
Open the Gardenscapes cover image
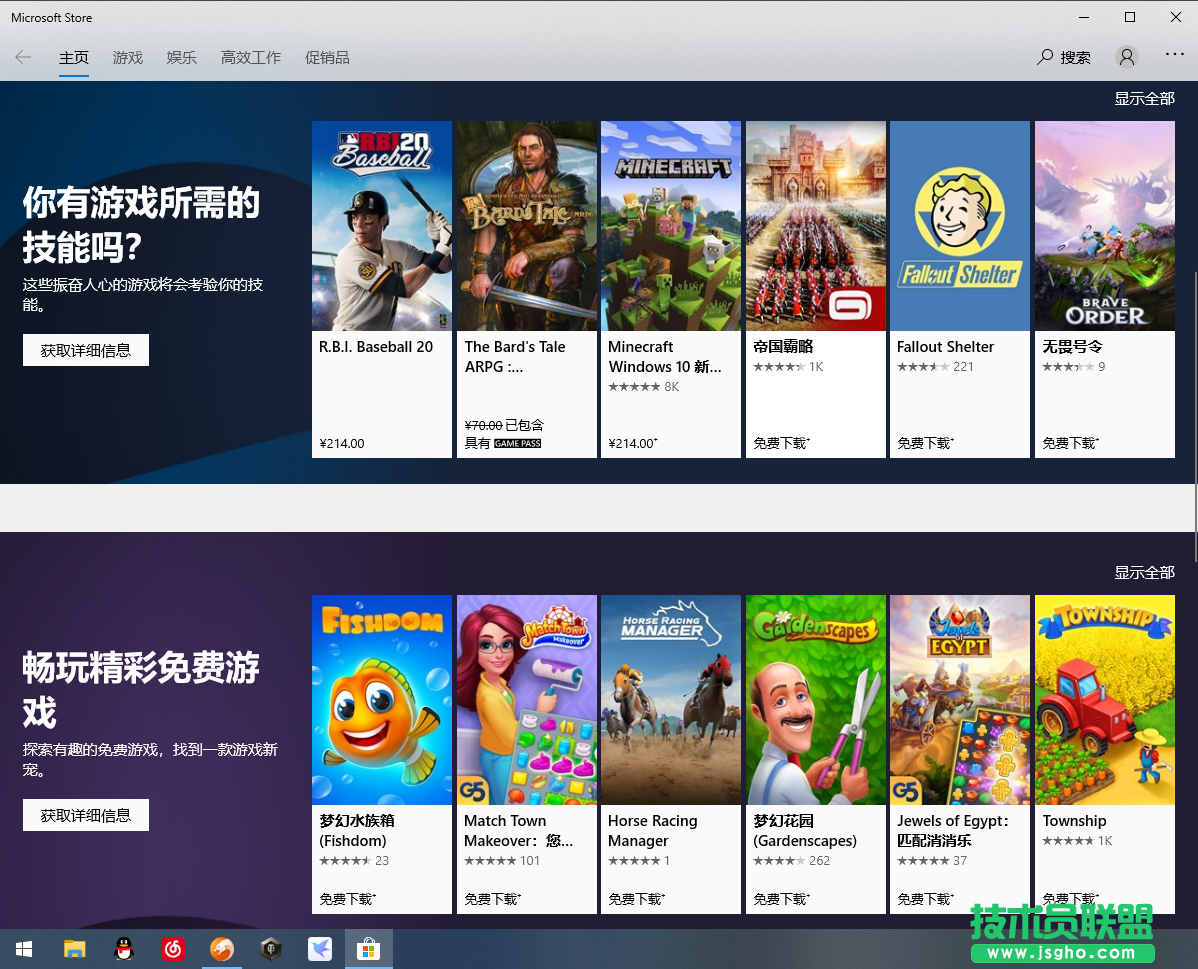tap(816, 700)
